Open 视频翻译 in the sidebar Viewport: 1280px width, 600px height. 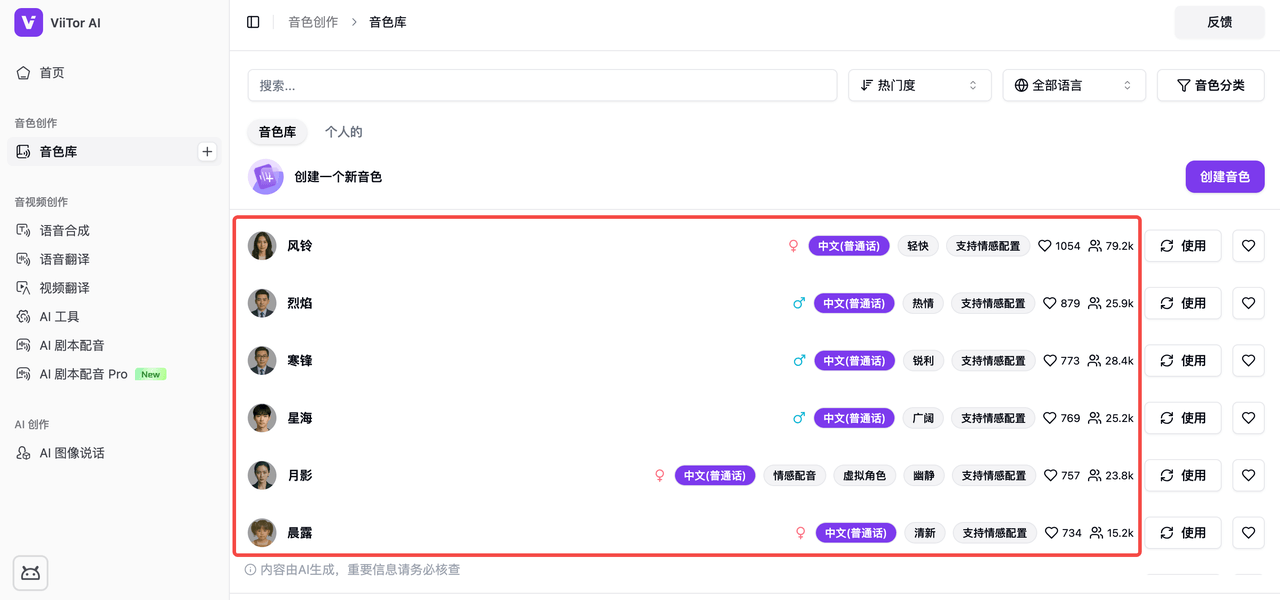[x=64, y=288]
